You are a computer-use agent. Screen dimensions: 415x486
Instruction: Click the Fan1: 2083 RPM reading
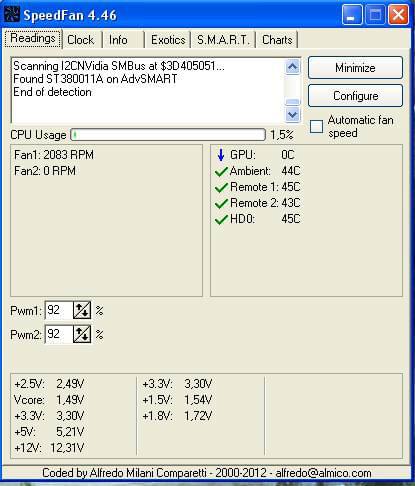[54, 155]
